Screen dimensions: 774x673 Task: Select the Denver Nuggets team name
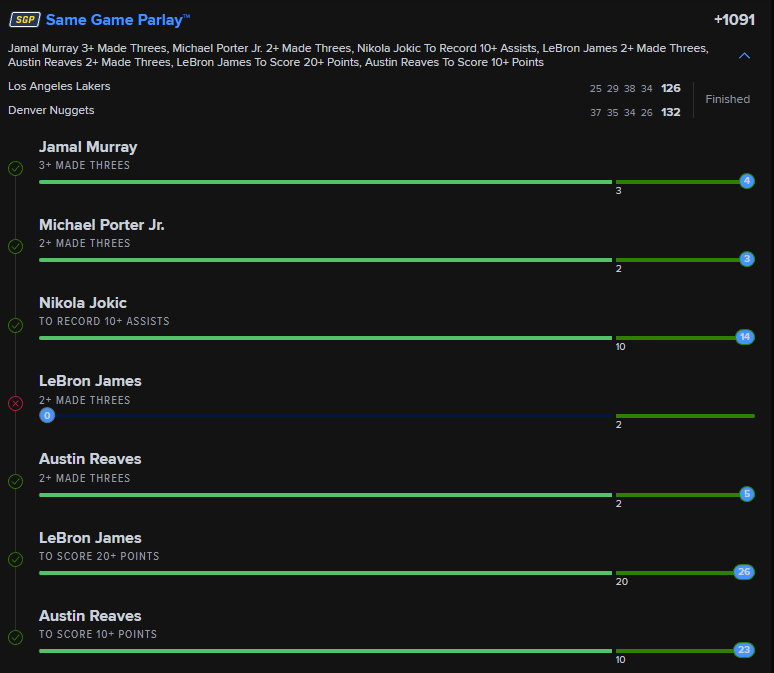click(x=51, y=110)
